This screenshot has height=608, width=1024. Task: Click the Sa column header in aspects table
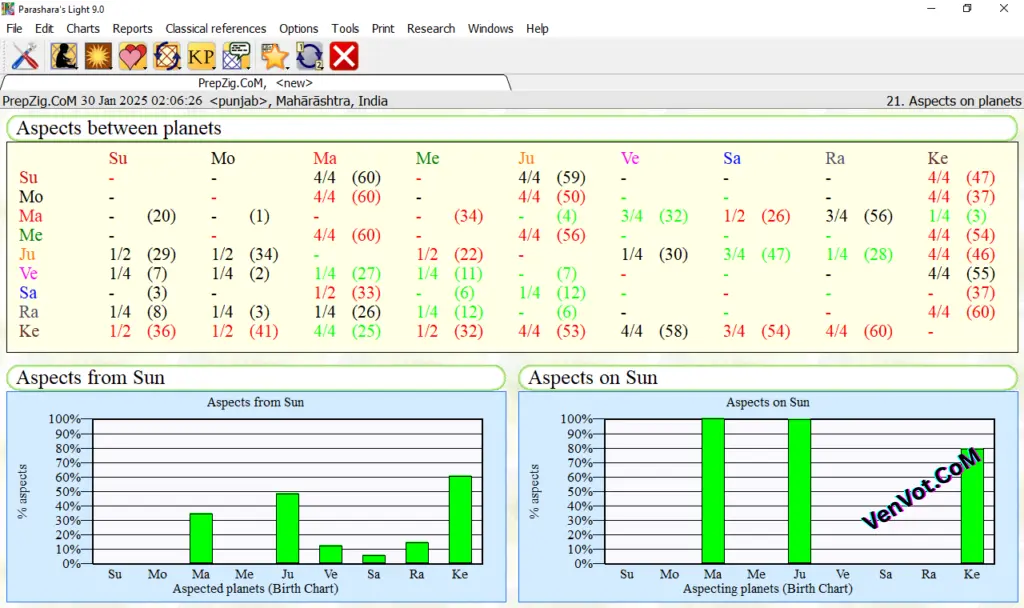point(732,159)
